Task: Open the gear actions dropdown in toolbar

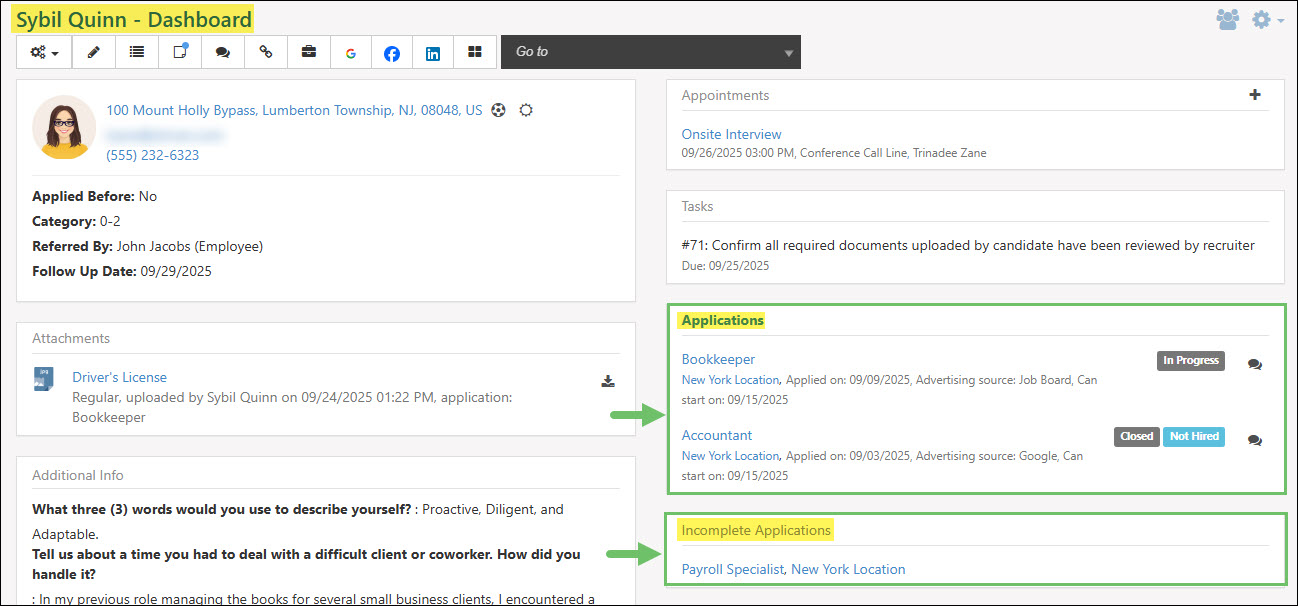Action: [43, 52]
